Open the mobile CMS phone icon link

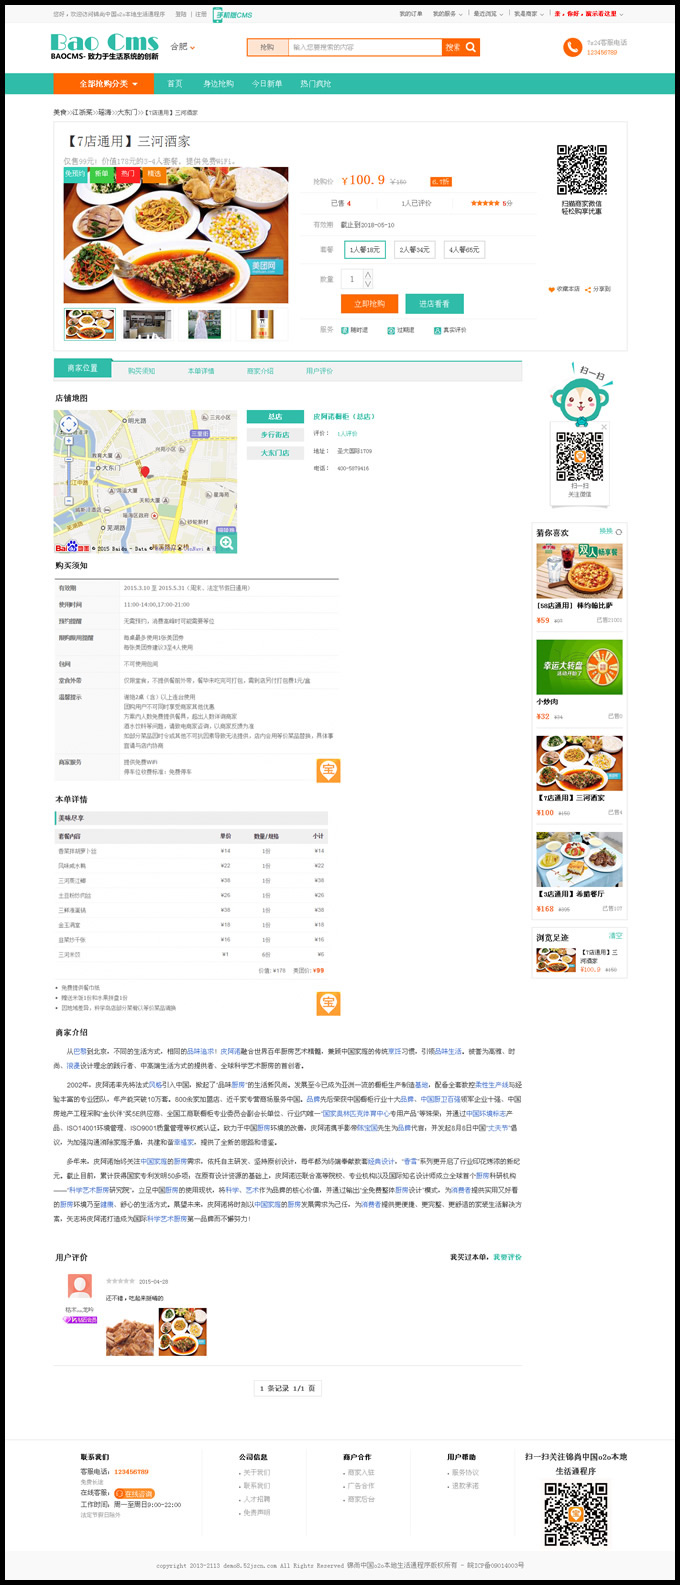234,14
